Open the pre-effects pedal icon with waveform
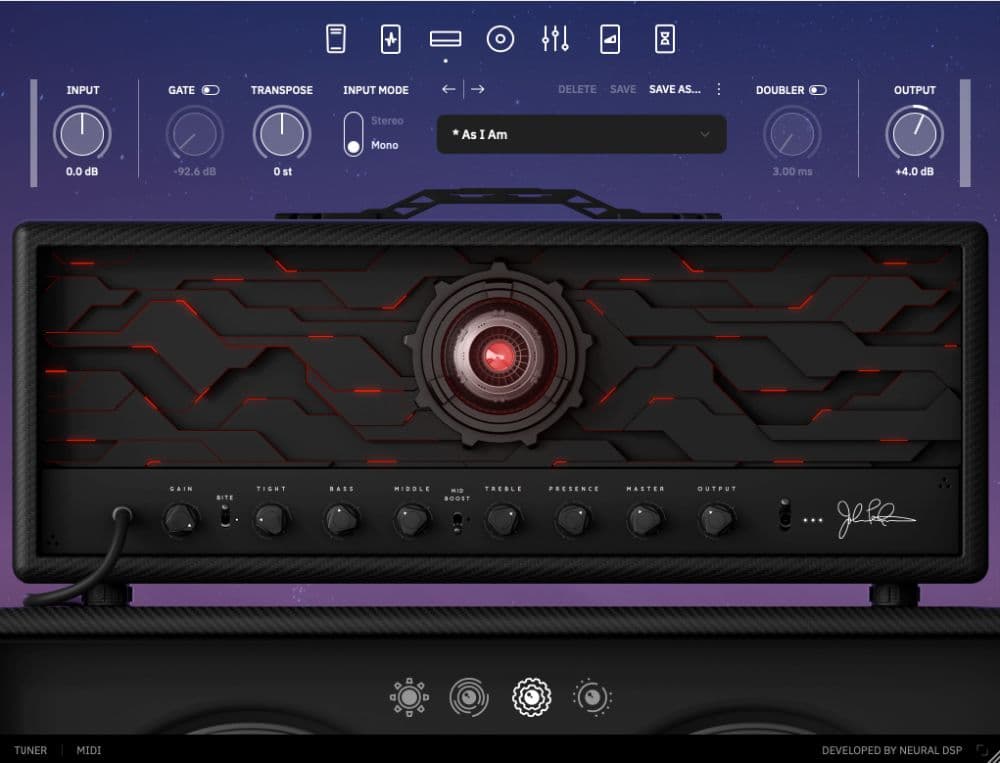The width and height of the screenshot is (1000, 763). coord(390,39)
